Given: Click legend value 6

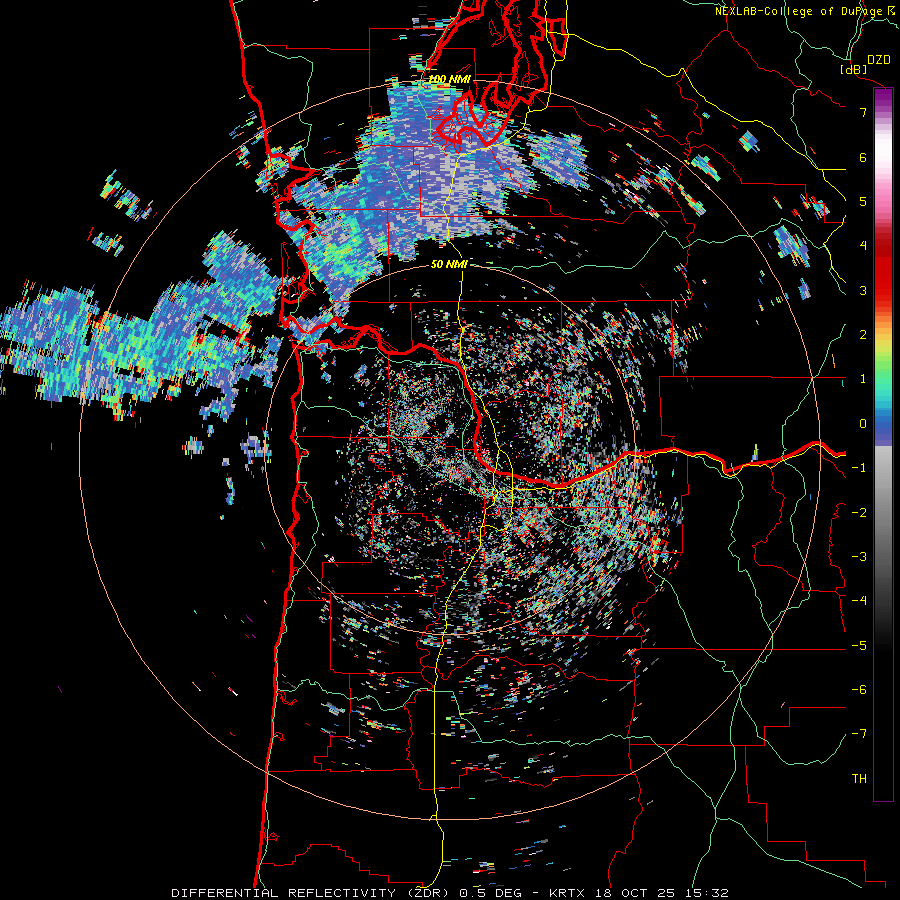Looking at the screenshot, I should pos(863,157).
